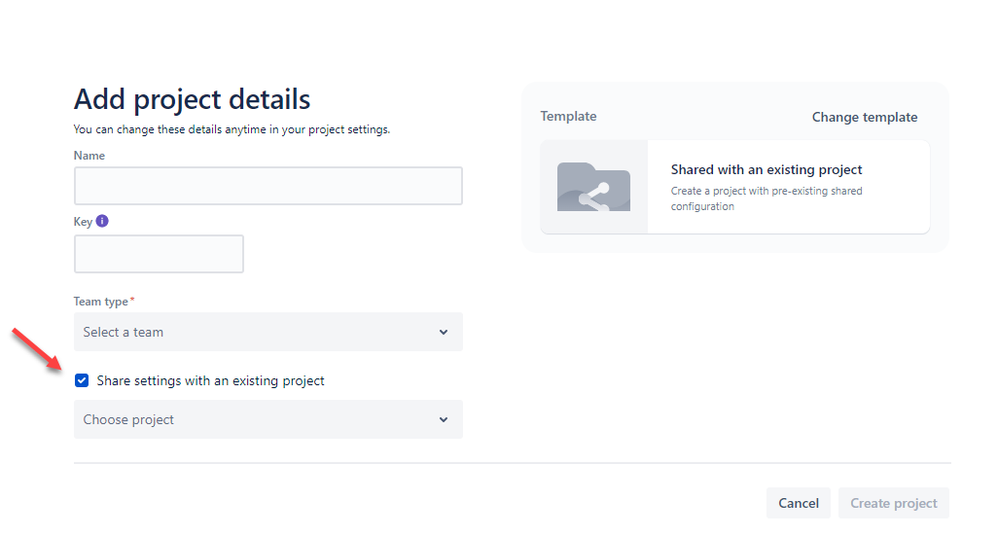Focus the project Key input field
998x538 pixels.
tap(158, 254)
